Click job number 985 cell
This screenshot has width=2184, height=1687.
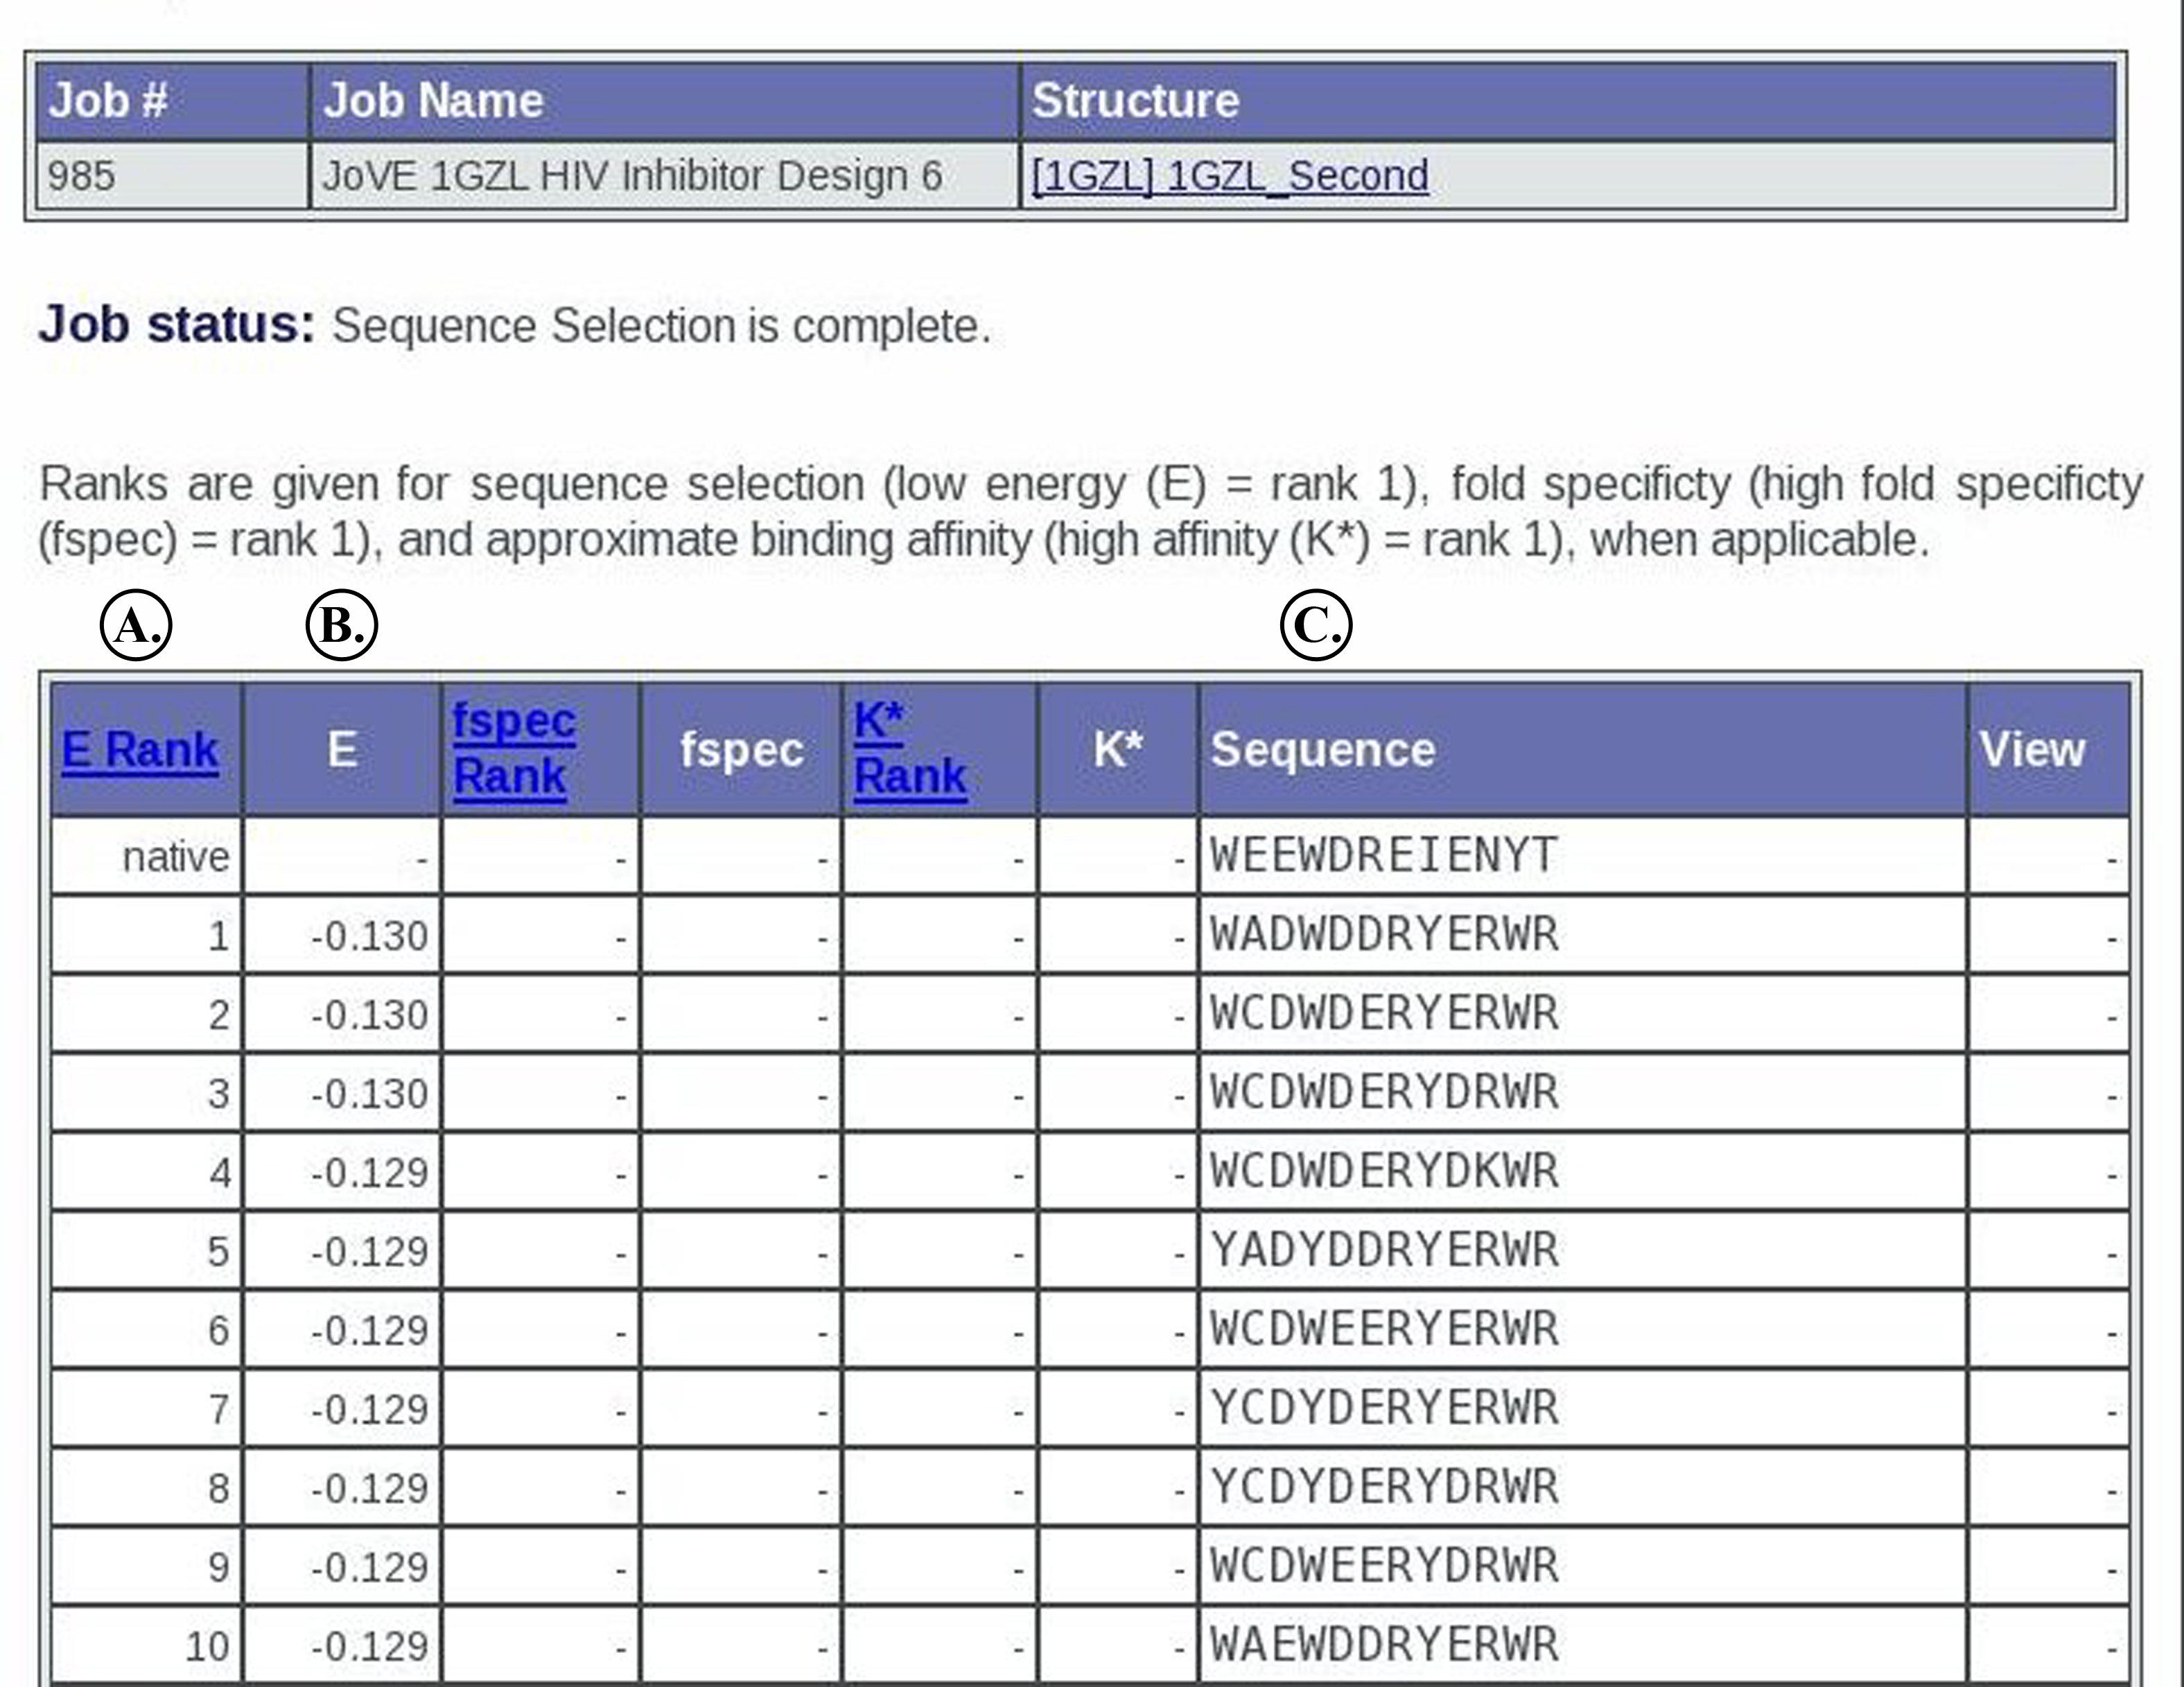coord(82,176)
